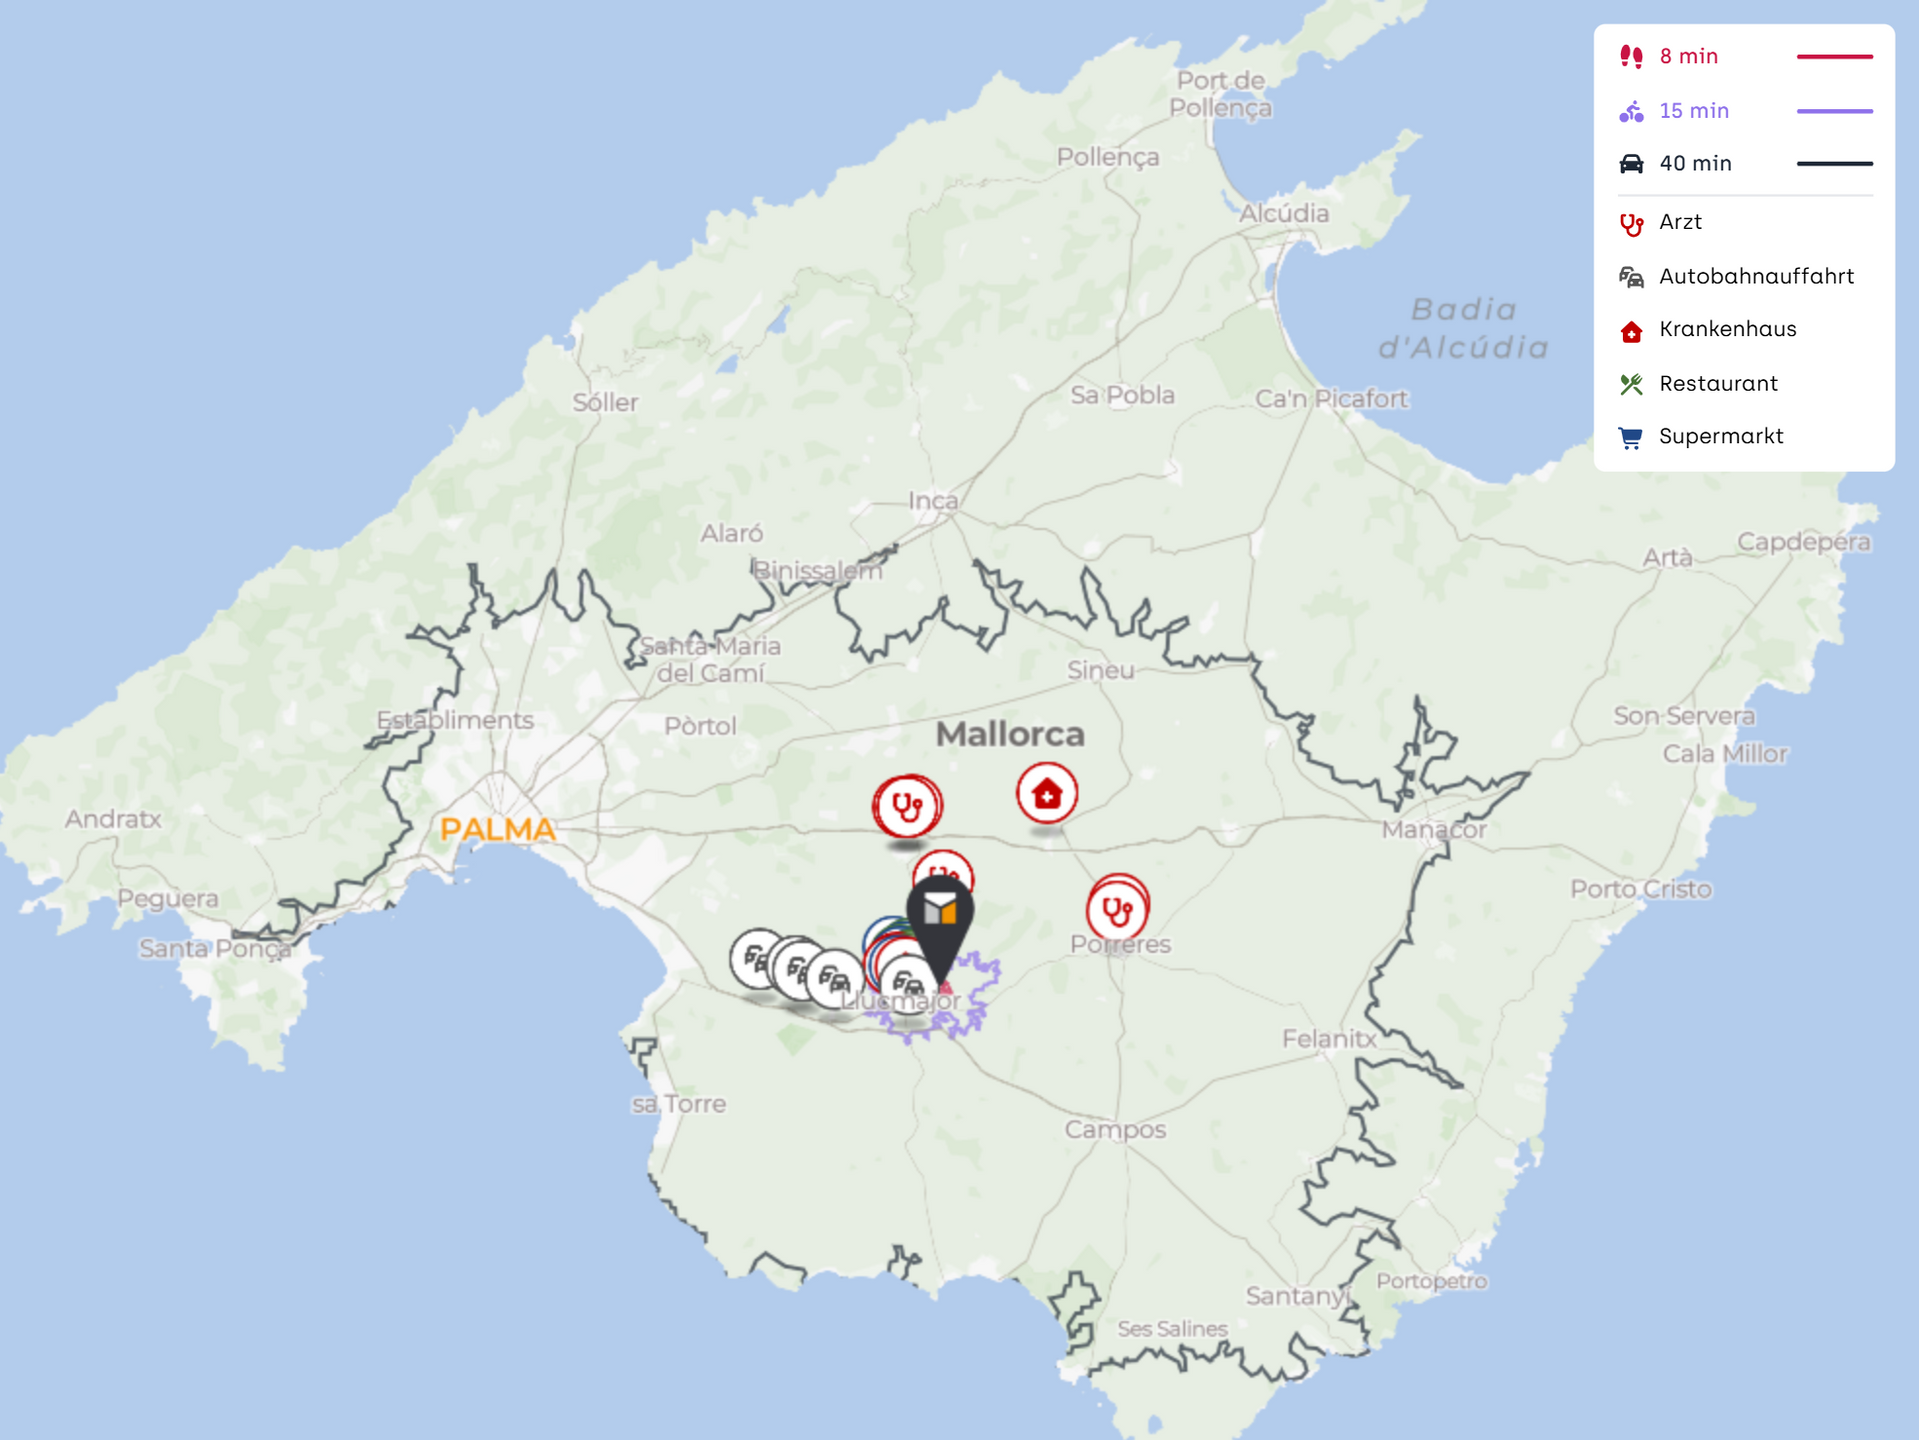Click the hospital marker on the map
The image size is (1919, 1440).
tap(1046, 794)
